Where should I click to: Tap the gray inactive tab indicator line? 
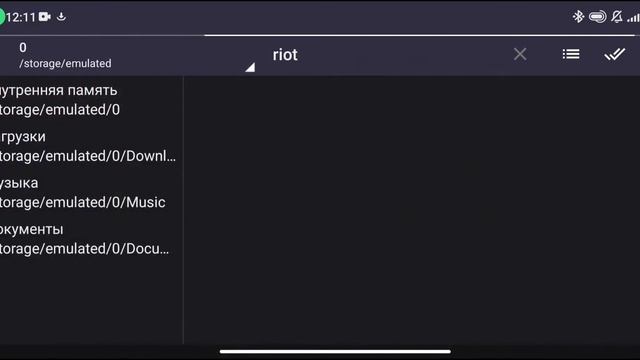pyautogui.click(x=102, y=36)
